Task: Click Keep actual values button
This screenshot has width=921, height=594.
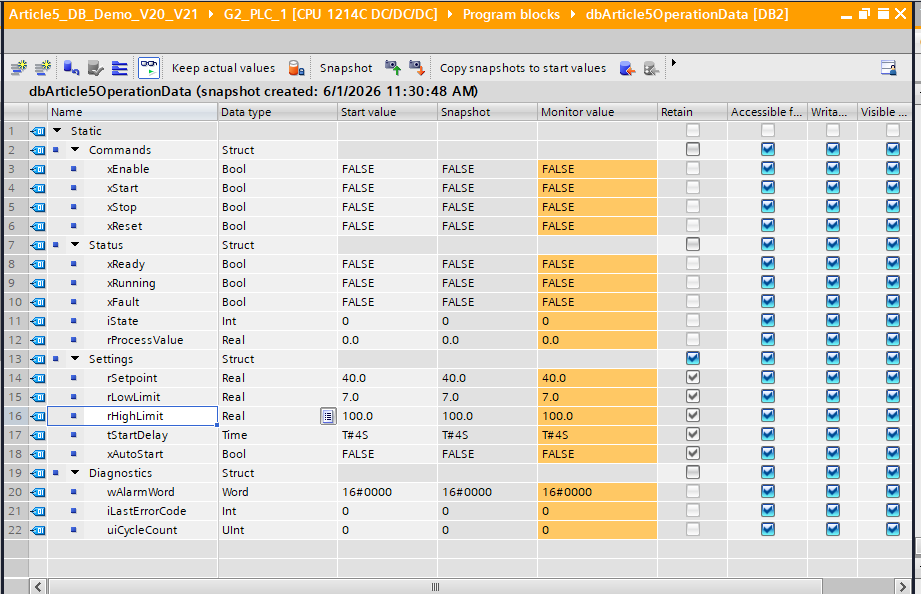Action: 223,68
